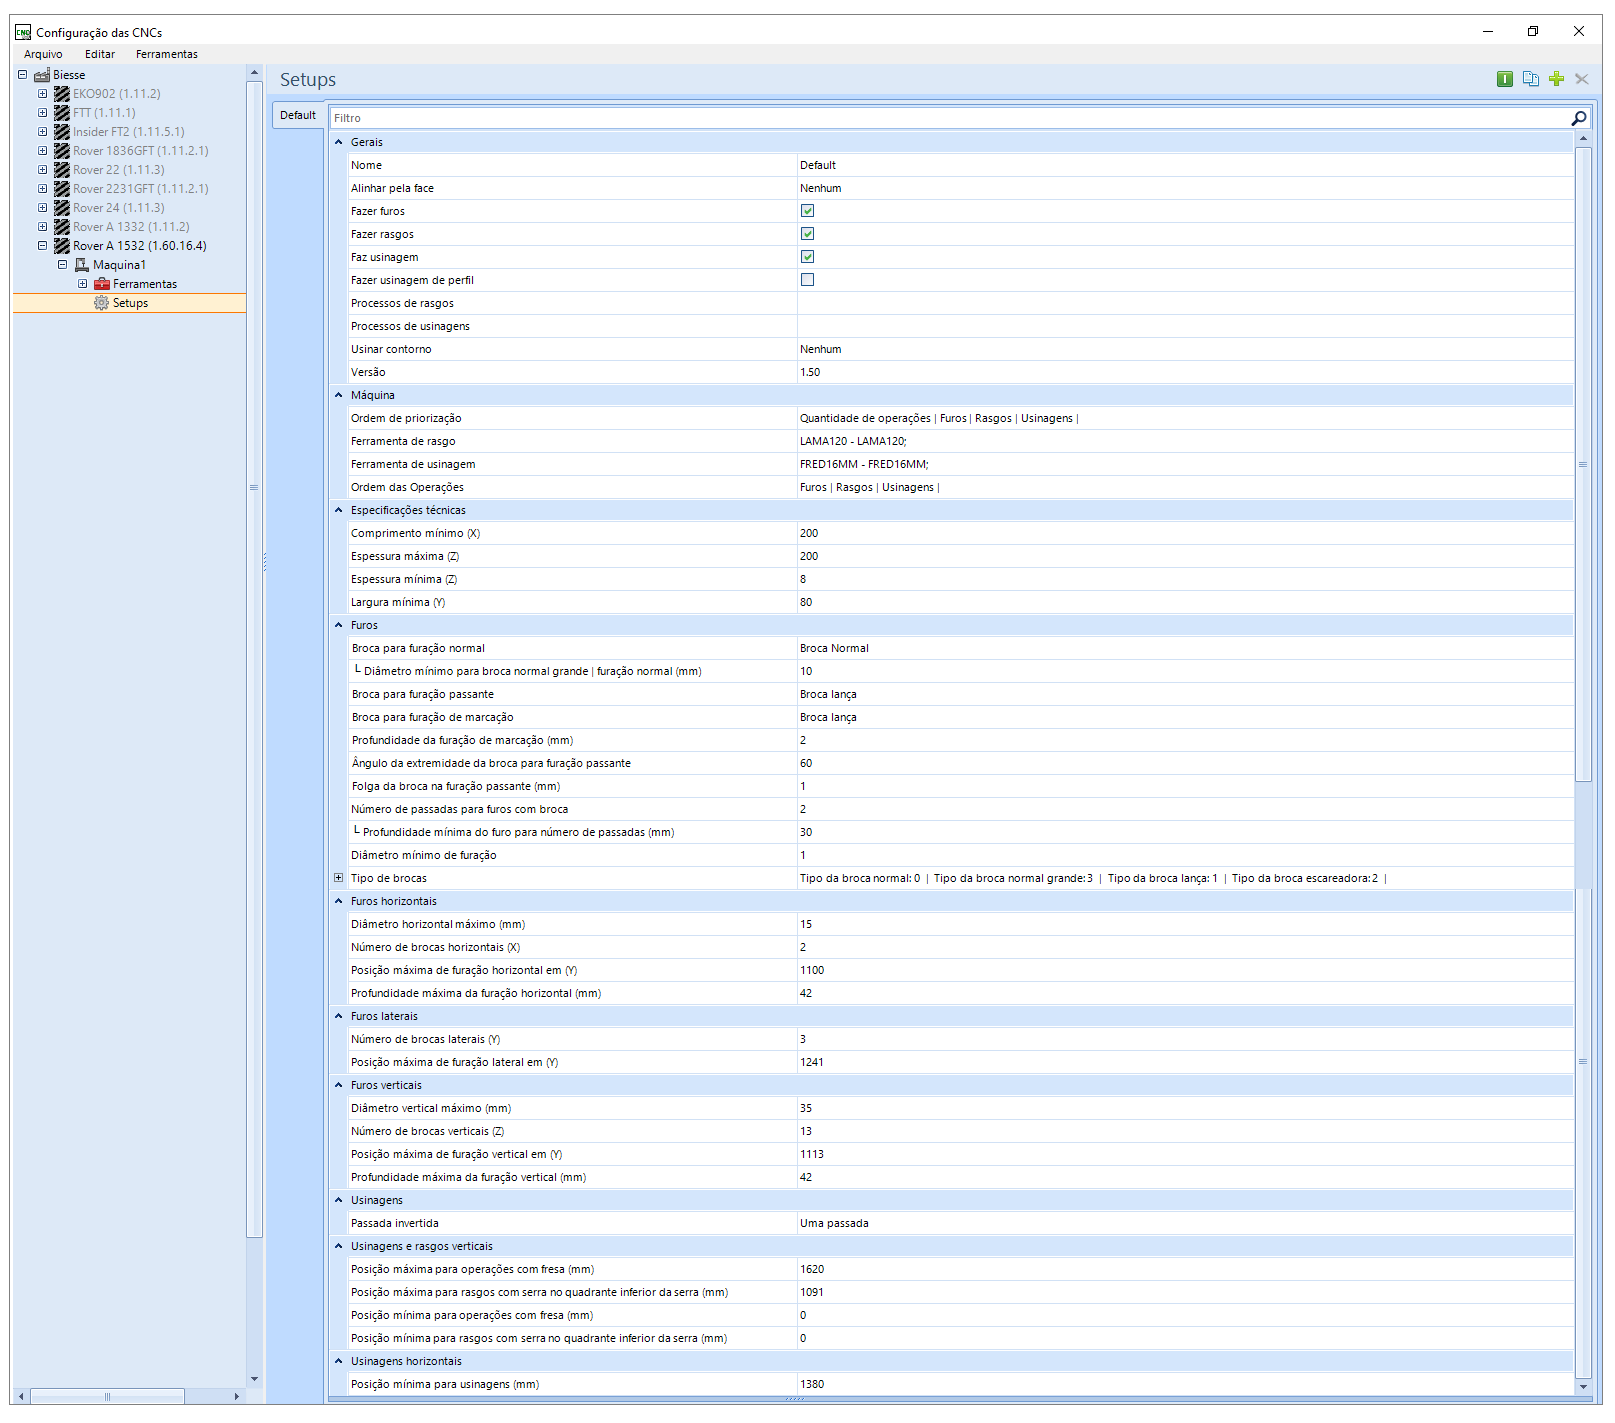Collapse the Biesse tree node

(22, 75)
